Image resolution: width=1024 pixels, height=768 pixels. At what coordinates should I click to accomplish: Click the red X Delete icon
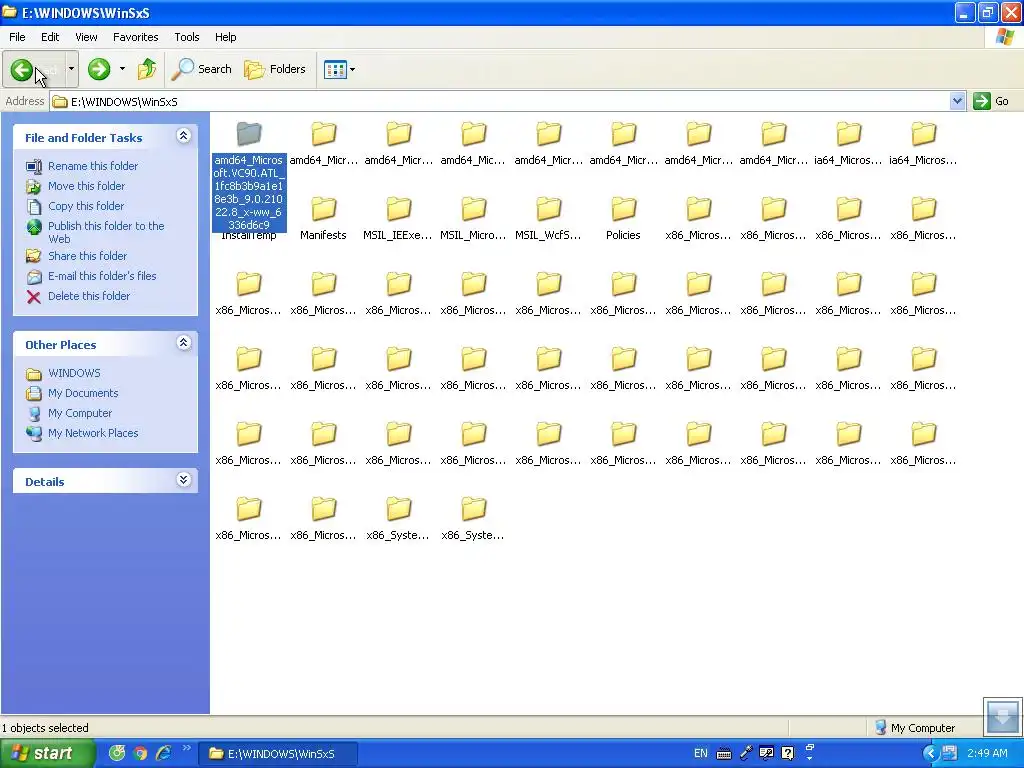(x=34, y=296)
